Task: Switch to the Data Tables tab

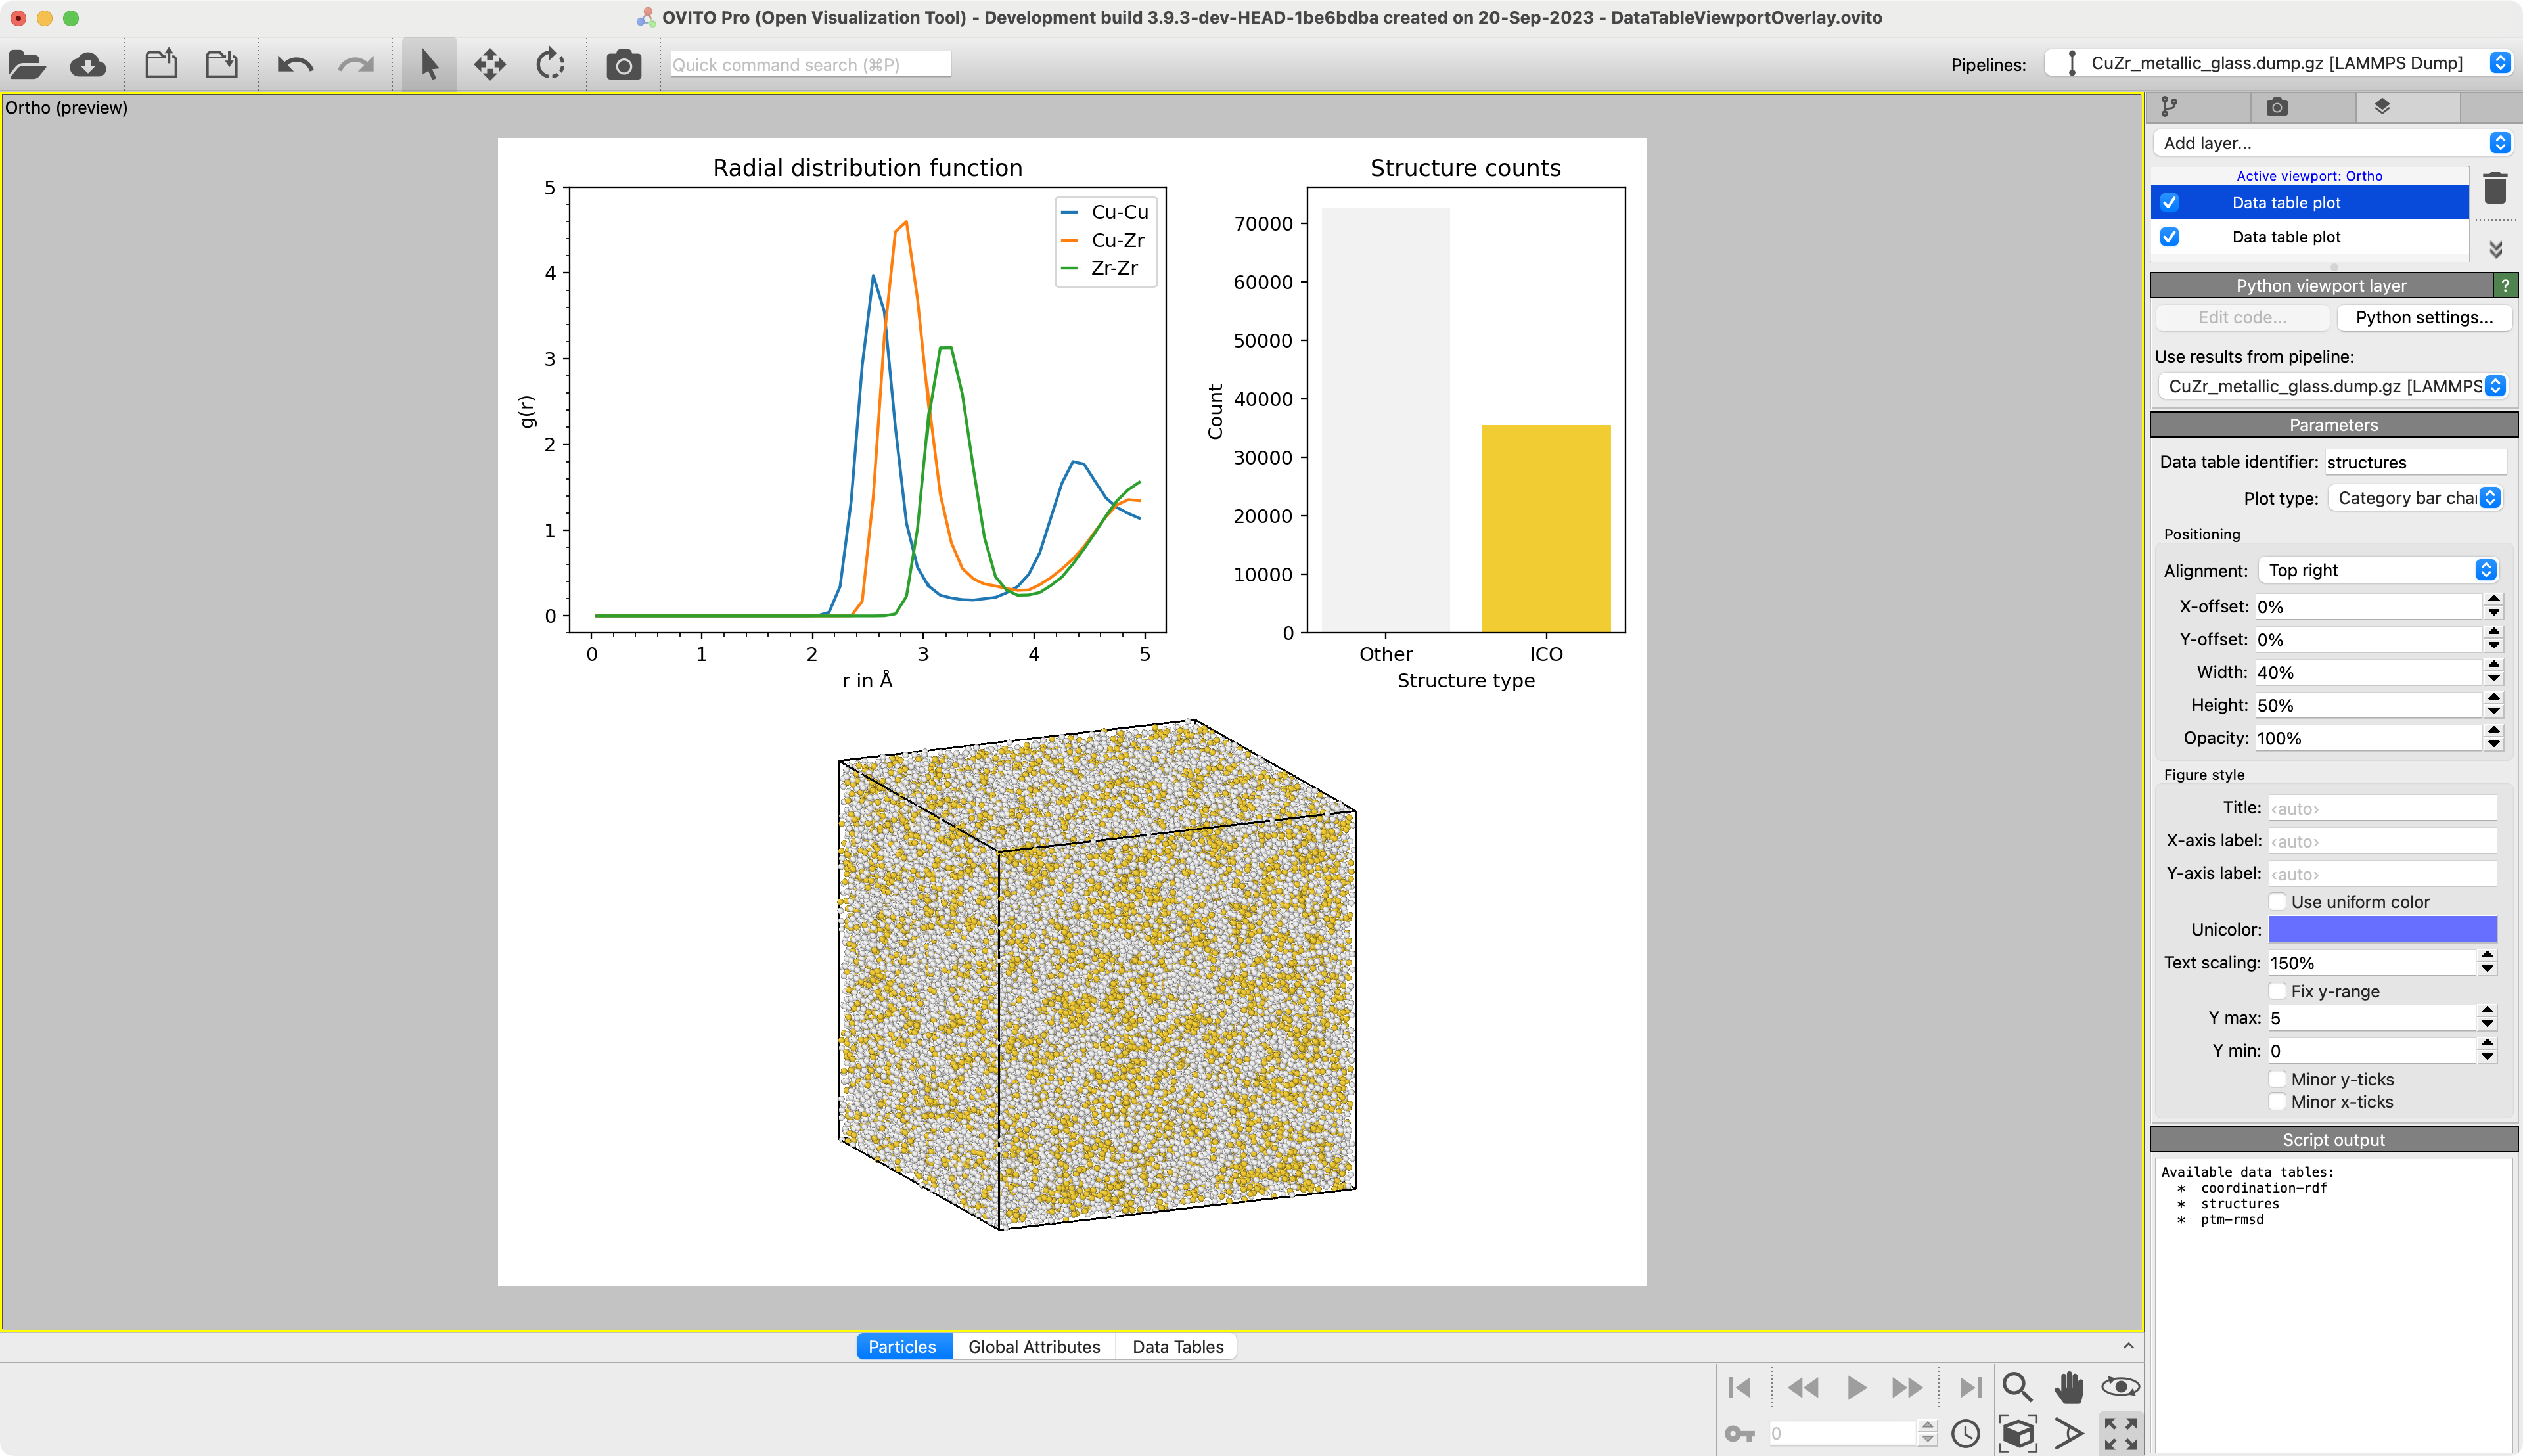Action: 1177,1347
